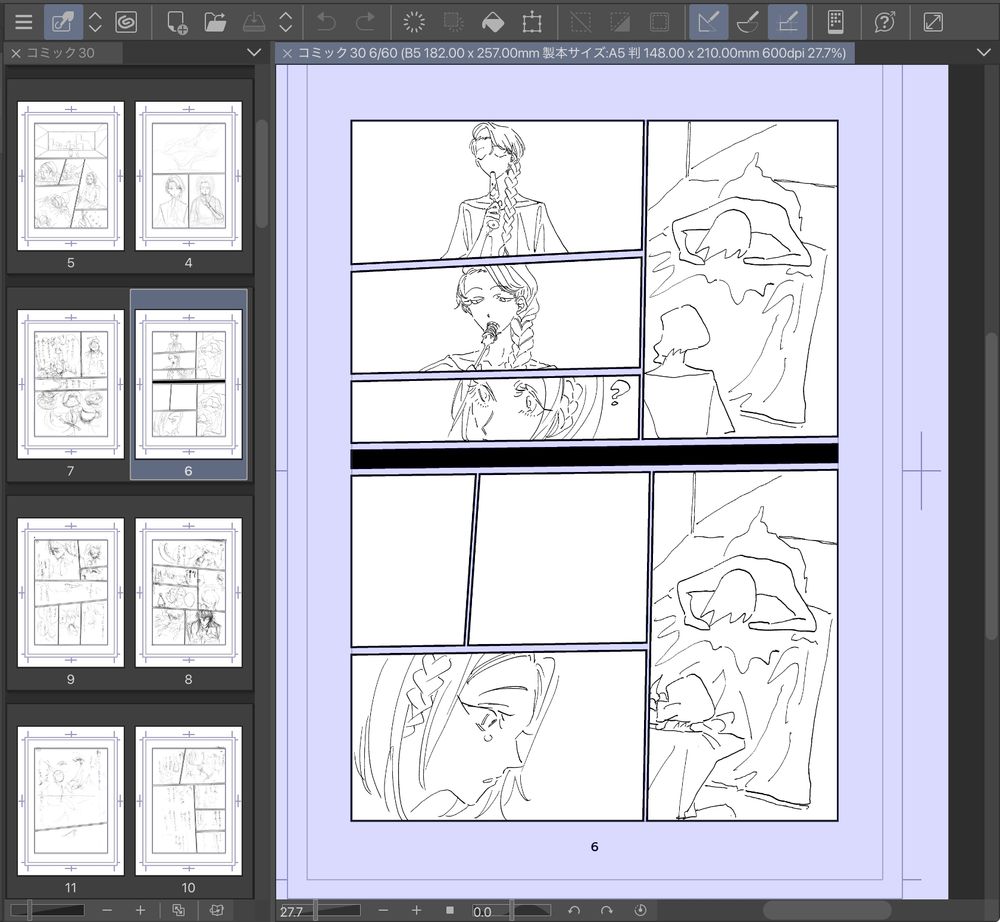Shrink thumbnails with page manager minus button
The width and height of the screenshot is (1000, 922).
pos(107,911)
